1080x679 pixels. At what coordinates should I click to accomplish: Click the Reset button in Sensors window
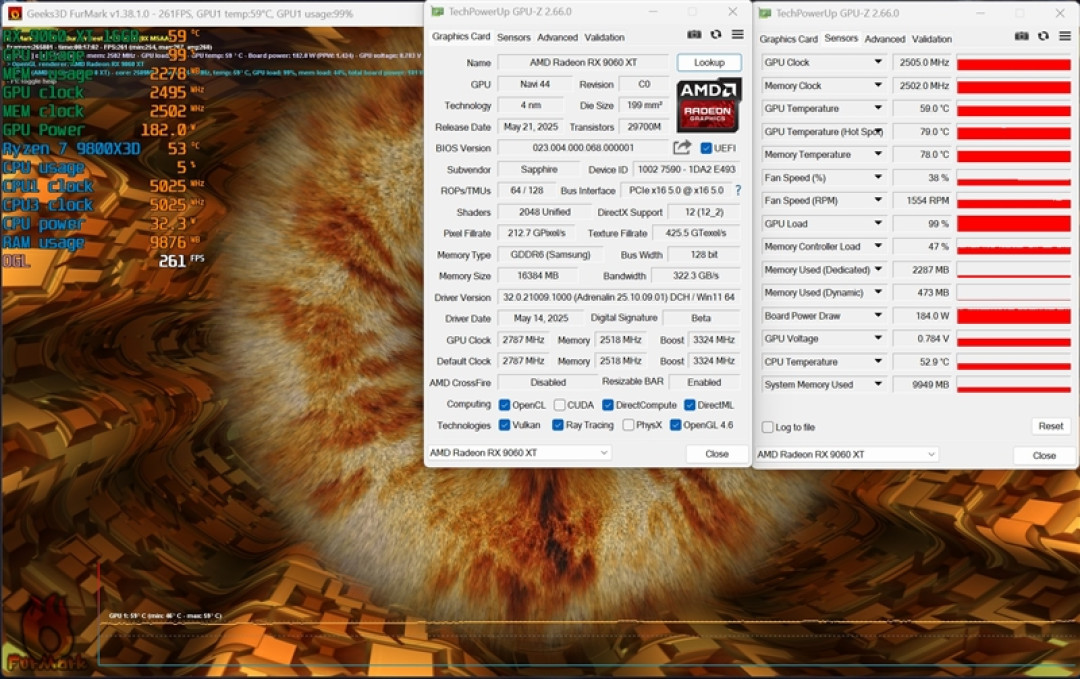tap(1050, 426)
